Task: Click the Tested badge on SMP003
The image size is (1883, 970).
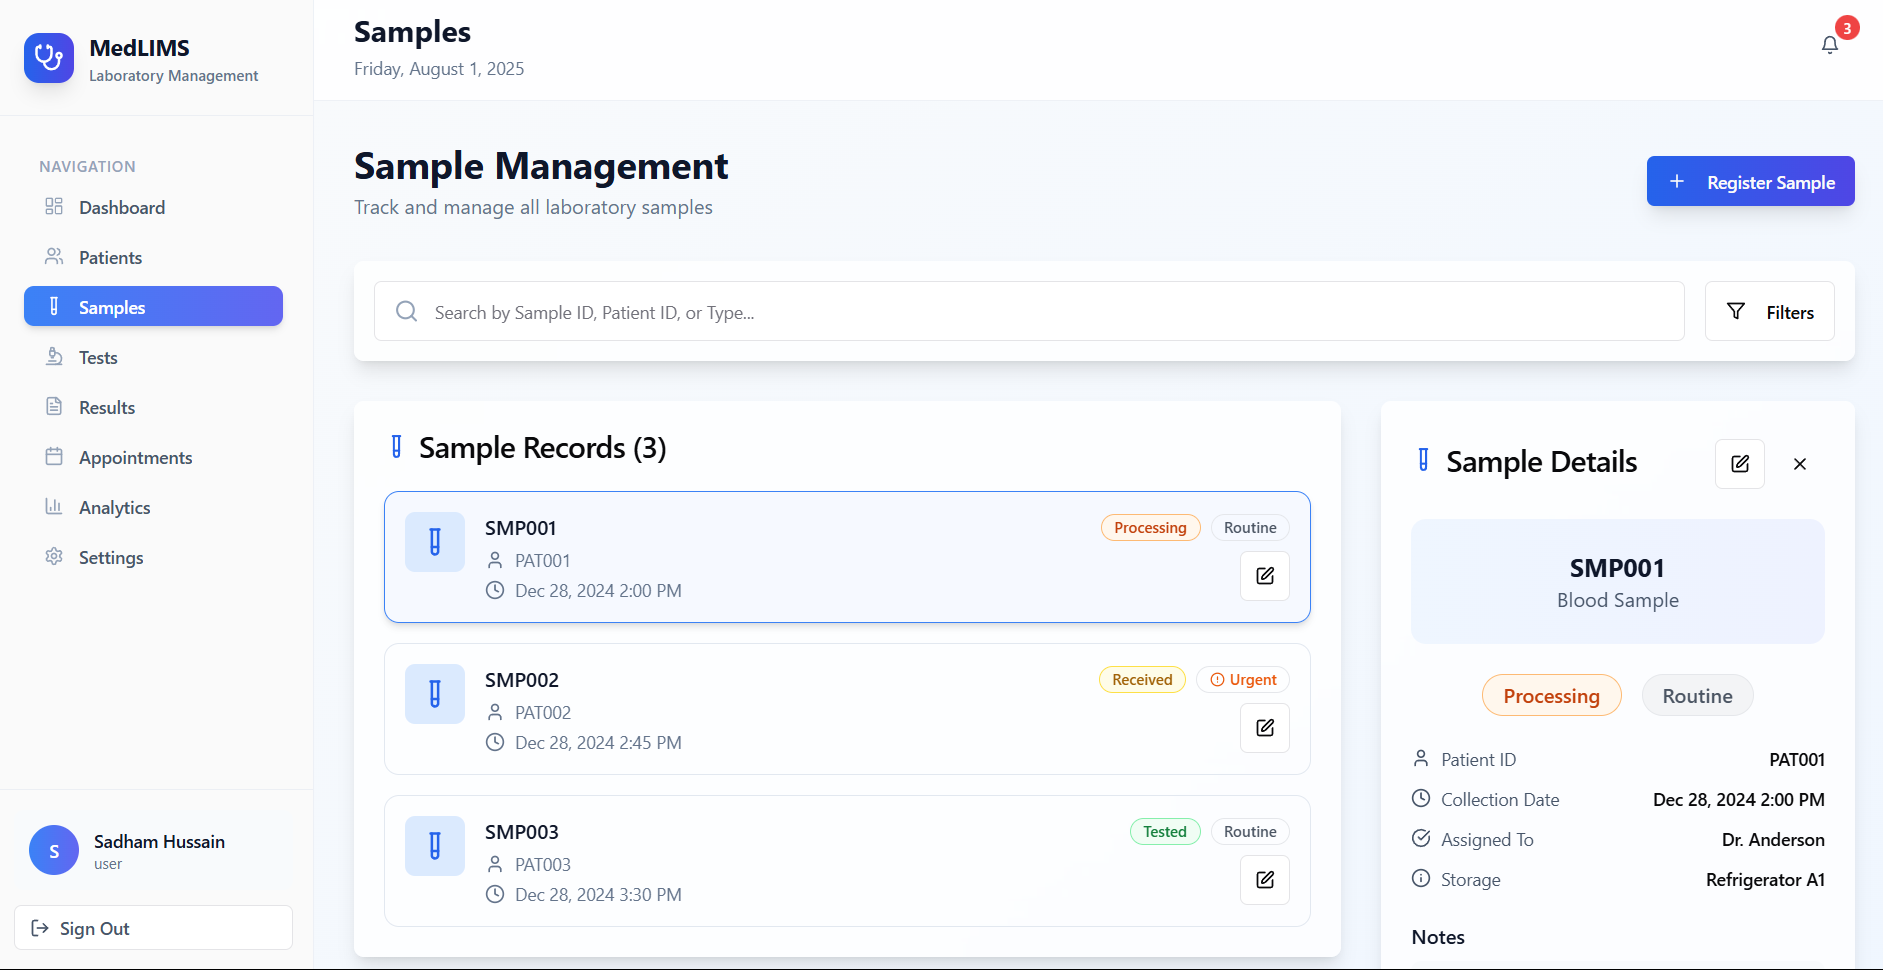Action: tap(1165, 832)
